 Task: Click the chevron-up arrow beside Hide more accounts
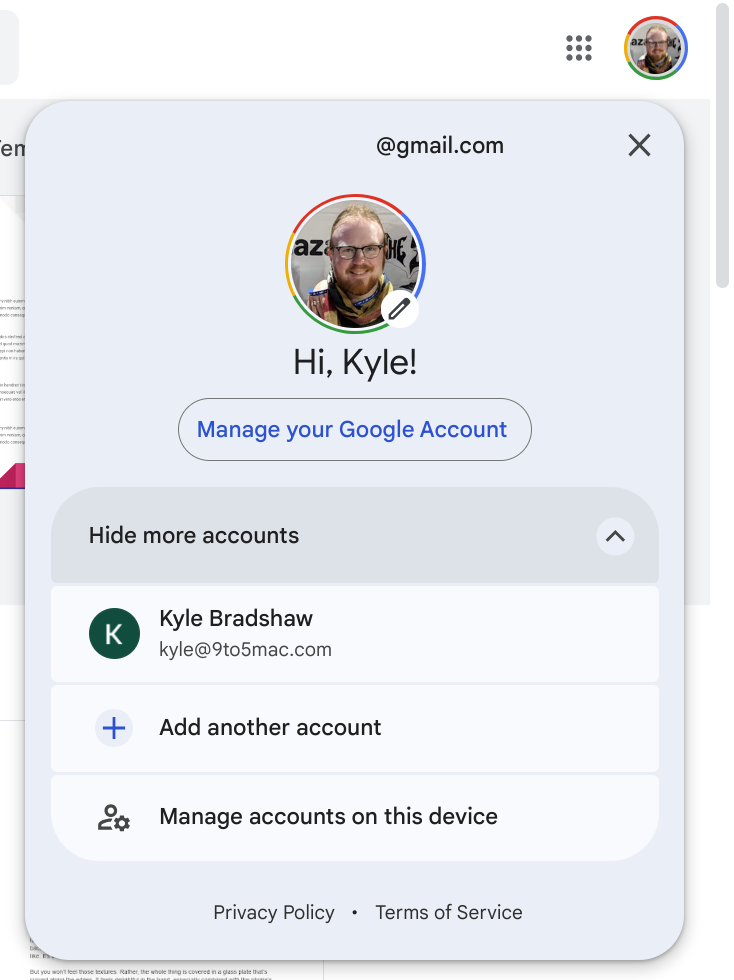click(x=615, y=536)
